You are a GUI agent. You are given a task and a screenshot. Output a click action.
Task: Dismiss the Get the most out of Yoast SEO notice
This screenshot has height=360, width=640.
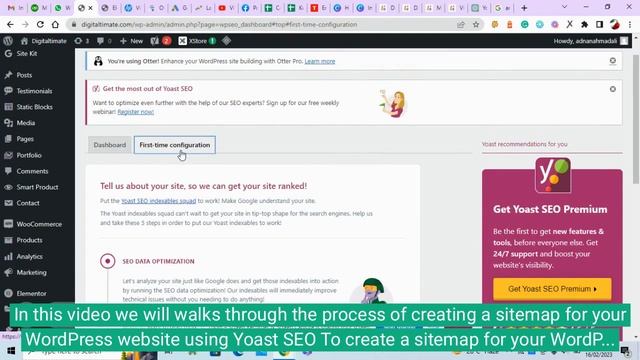[613, 89]
